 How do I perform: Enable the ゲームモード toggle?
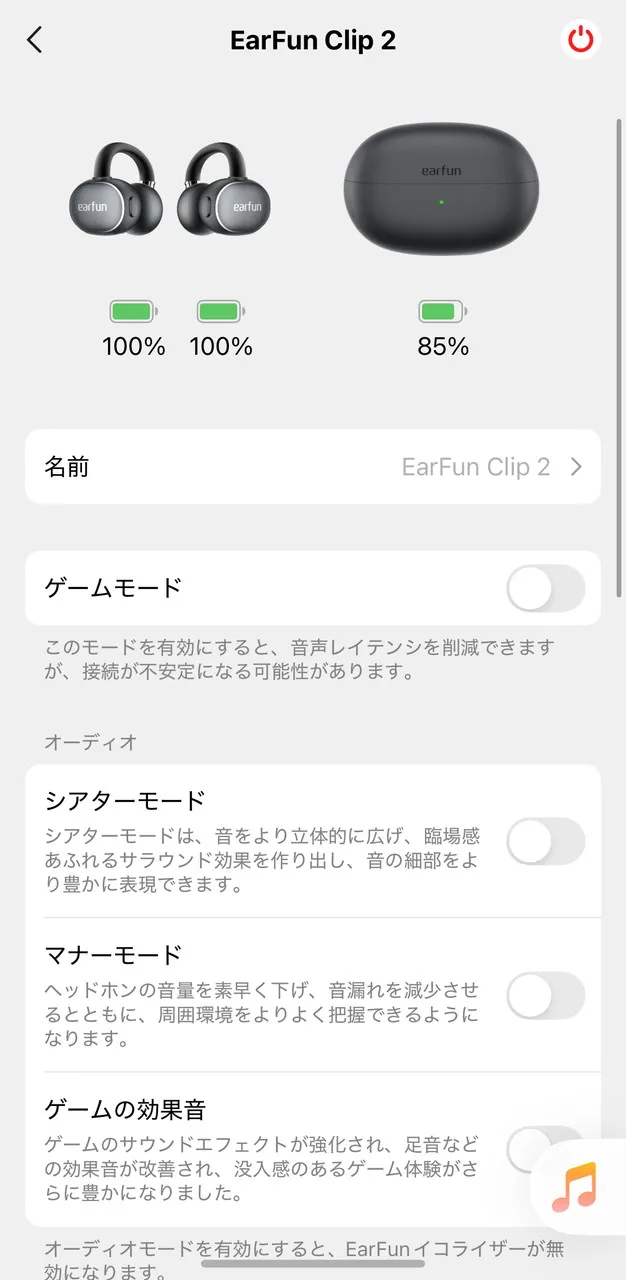tap(545, 588)
